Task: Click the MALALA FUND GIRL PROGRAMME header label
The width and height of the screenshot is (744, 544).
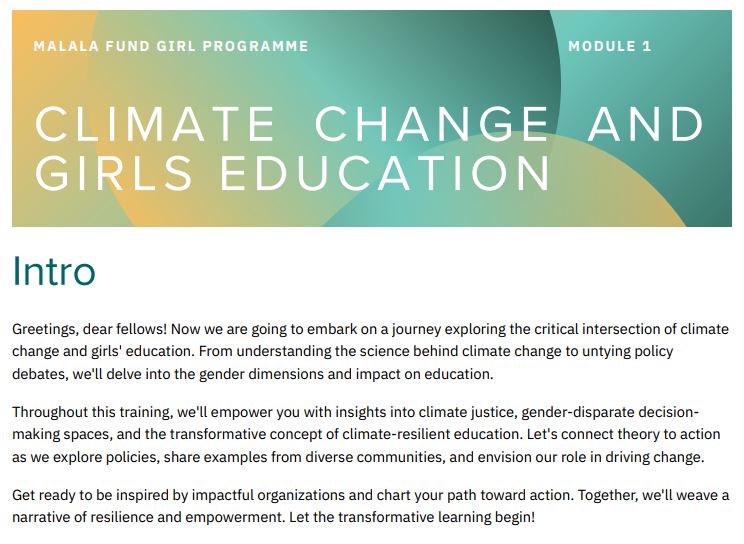Action: click(171, 46)
